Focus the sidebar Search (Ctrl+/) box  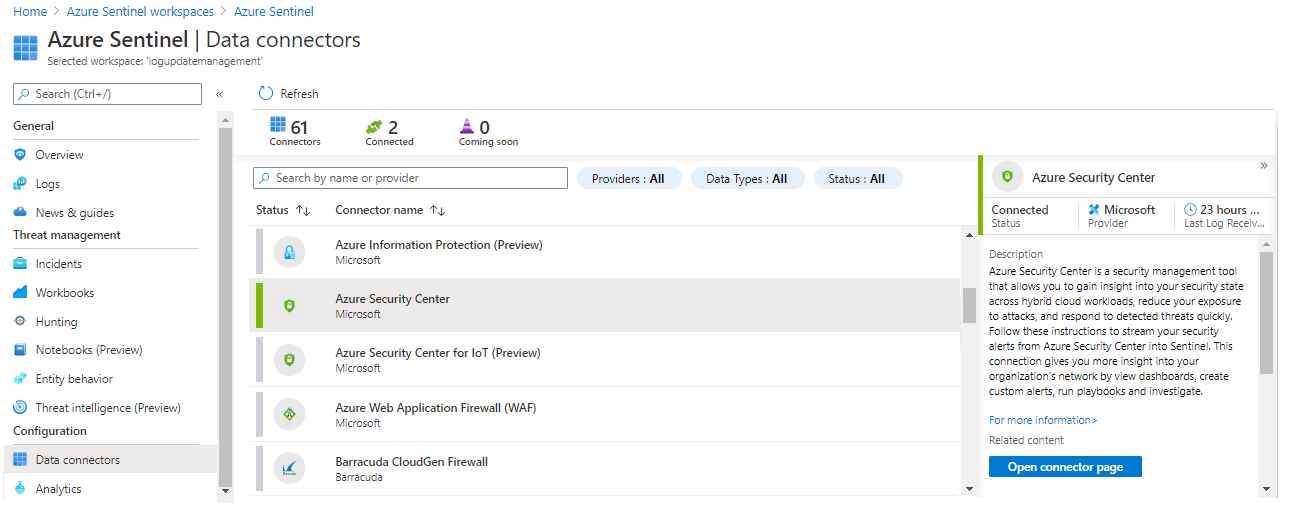coord(107,94)
